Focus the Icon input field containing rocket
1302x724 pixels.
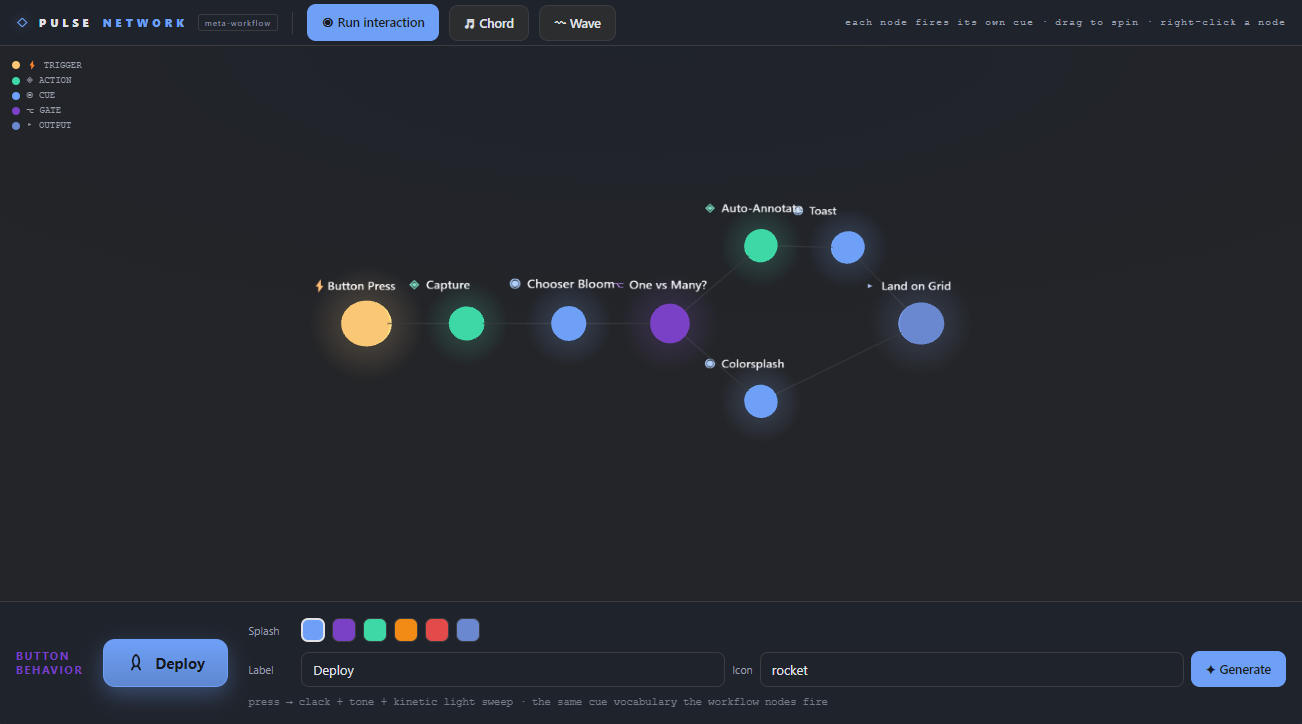(972, 670)
